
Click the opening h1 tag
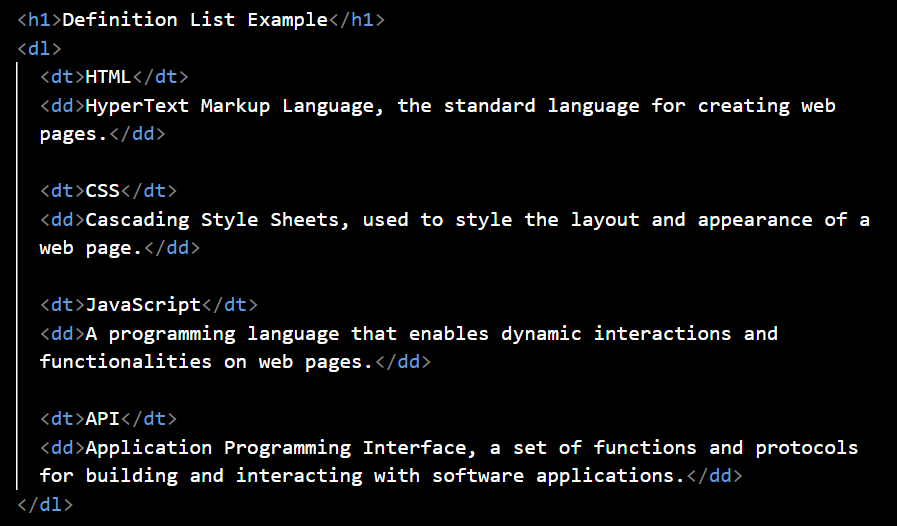click(x=39, y=20)
